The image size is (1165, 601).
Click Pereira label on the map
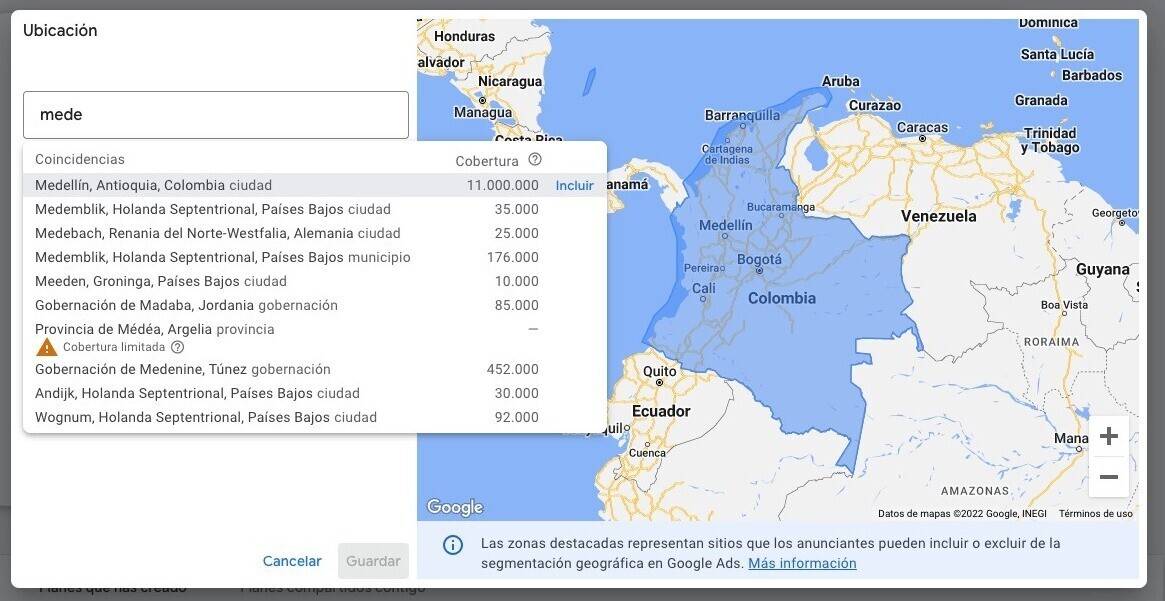pyautogui.click(x=703, y=267)
